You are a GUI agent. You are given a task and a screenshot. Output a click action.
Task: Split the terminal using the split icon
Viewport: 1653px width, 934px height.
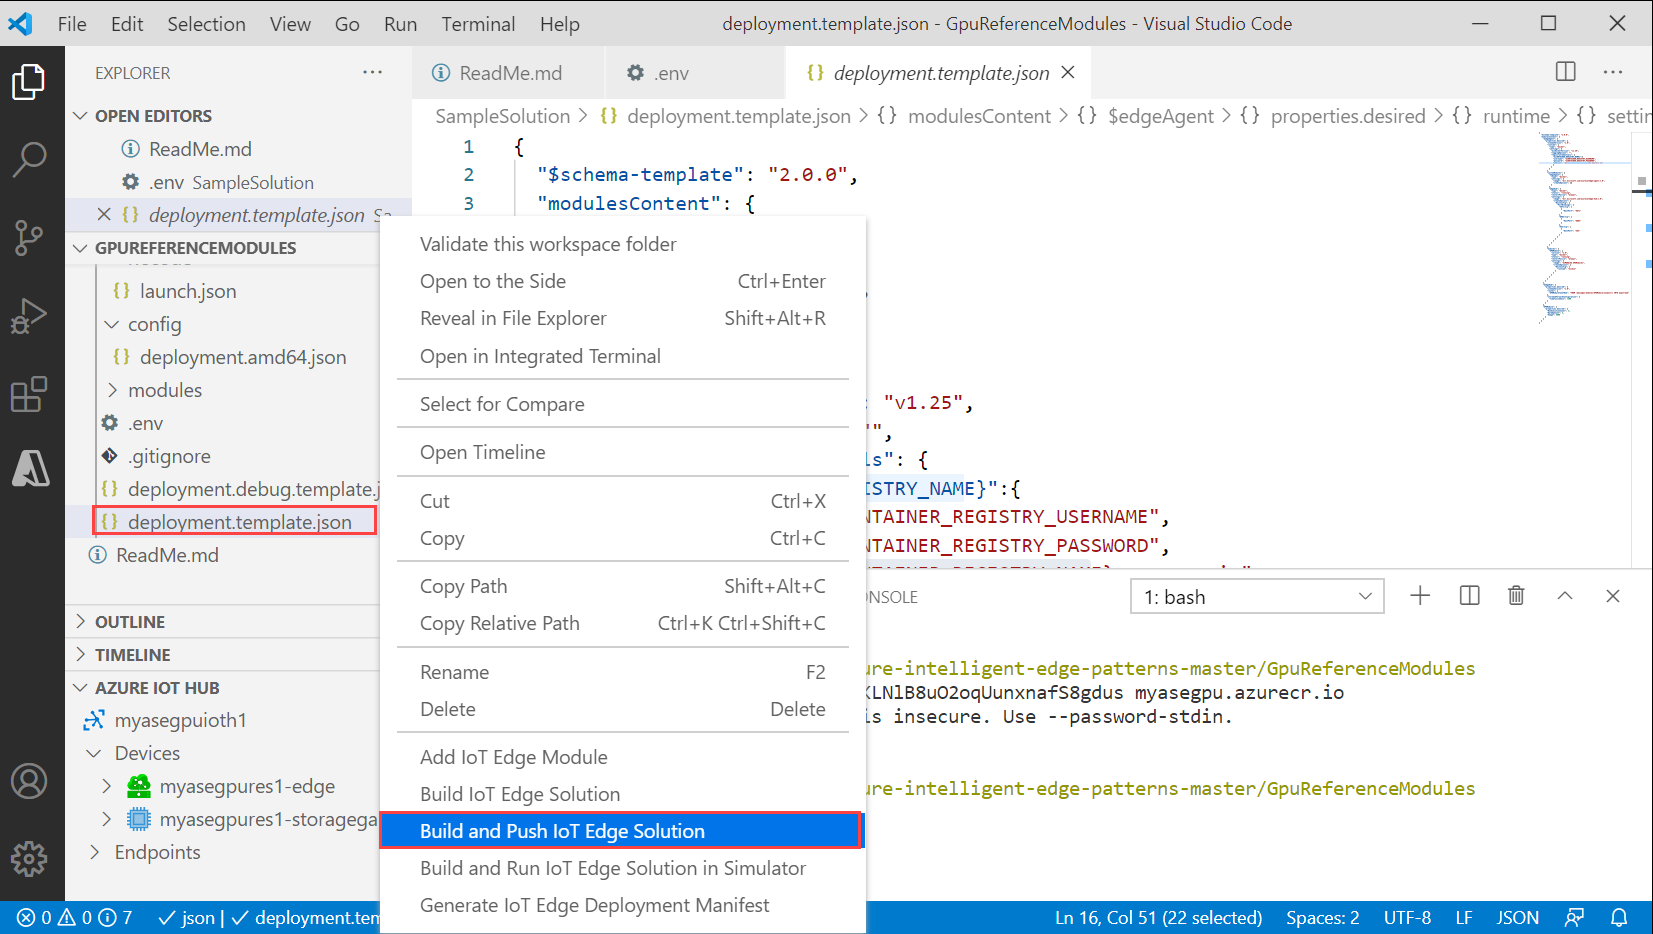1469,595
